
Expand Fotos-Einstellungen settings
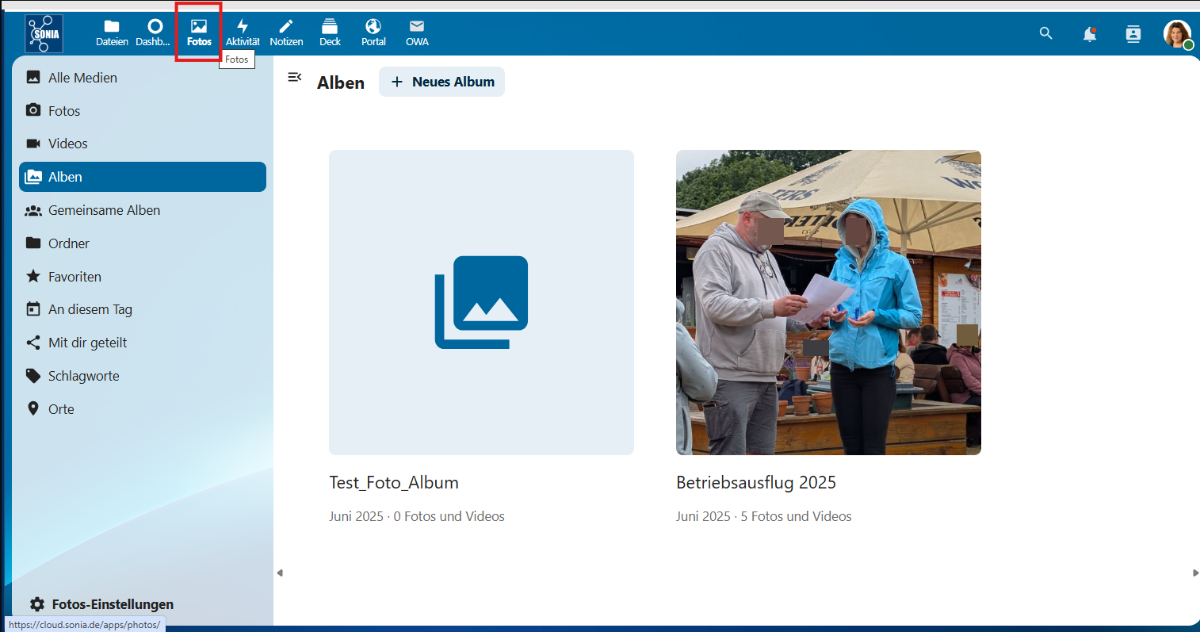101,604
